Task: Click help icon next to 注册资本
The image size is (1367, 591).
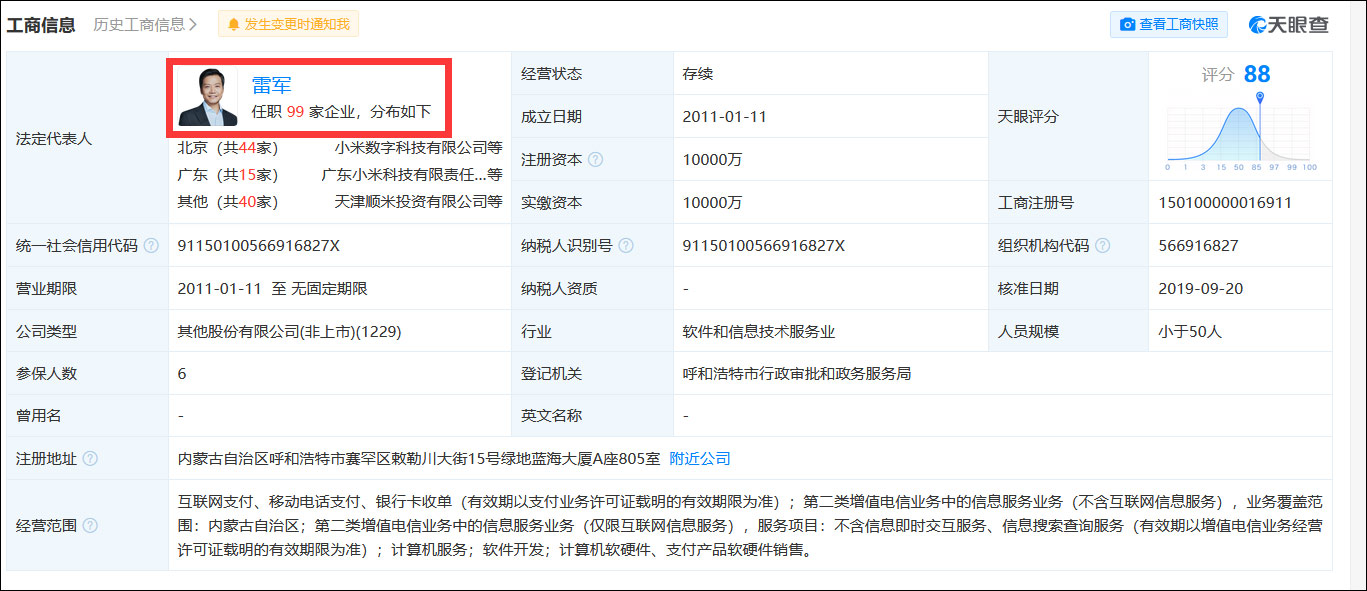Action: coord(595,160)
